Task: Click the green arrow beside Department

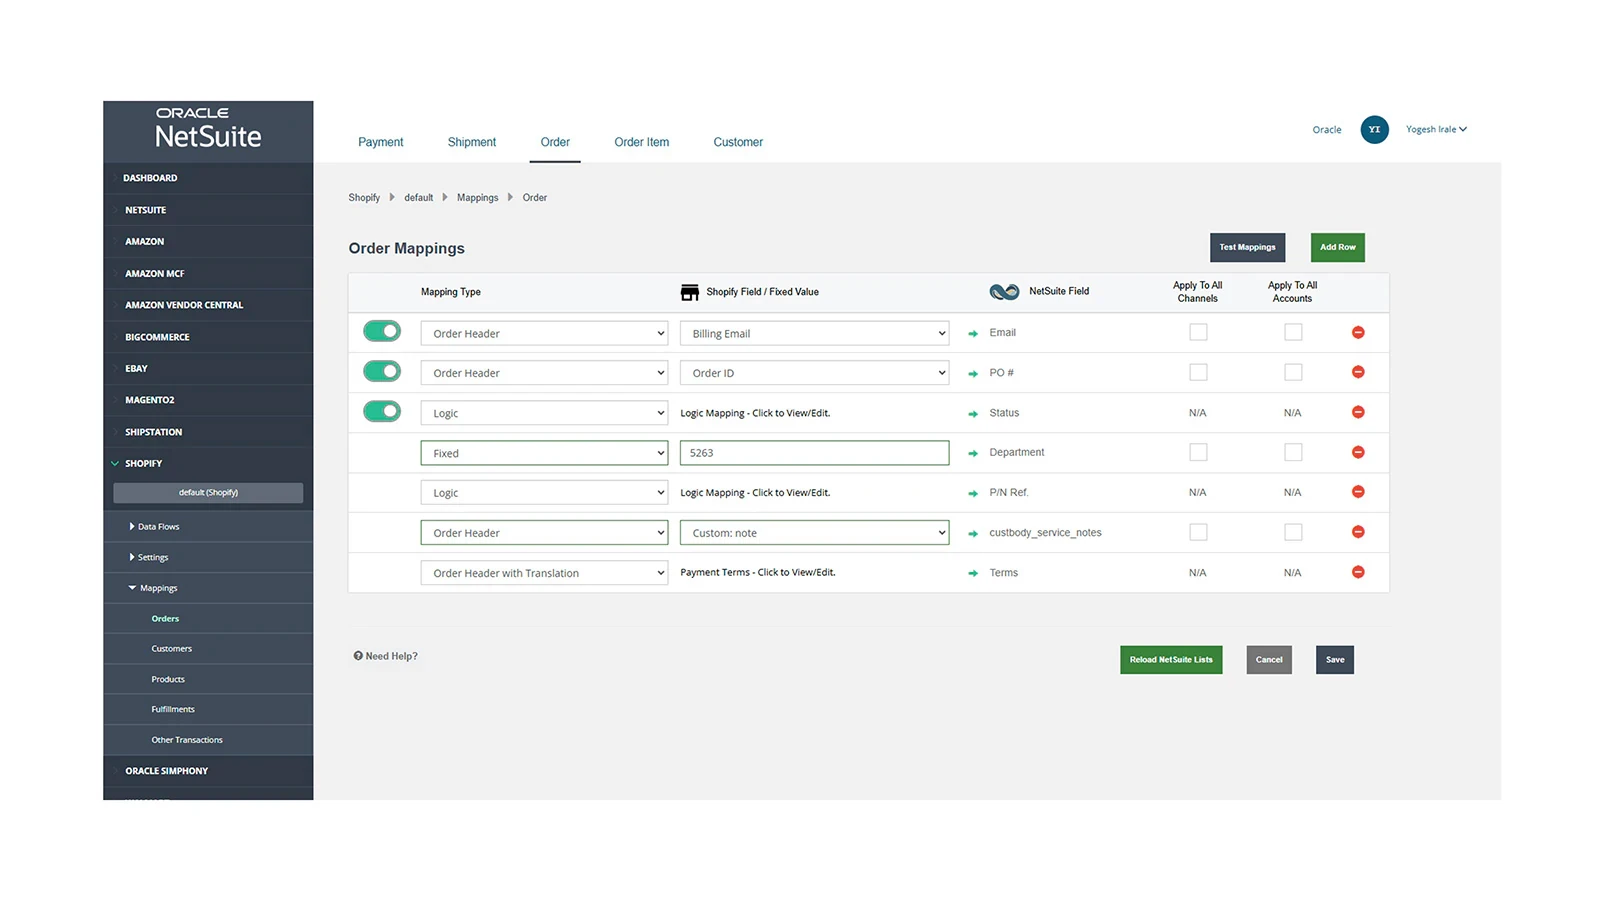Action: coord(973,453)
